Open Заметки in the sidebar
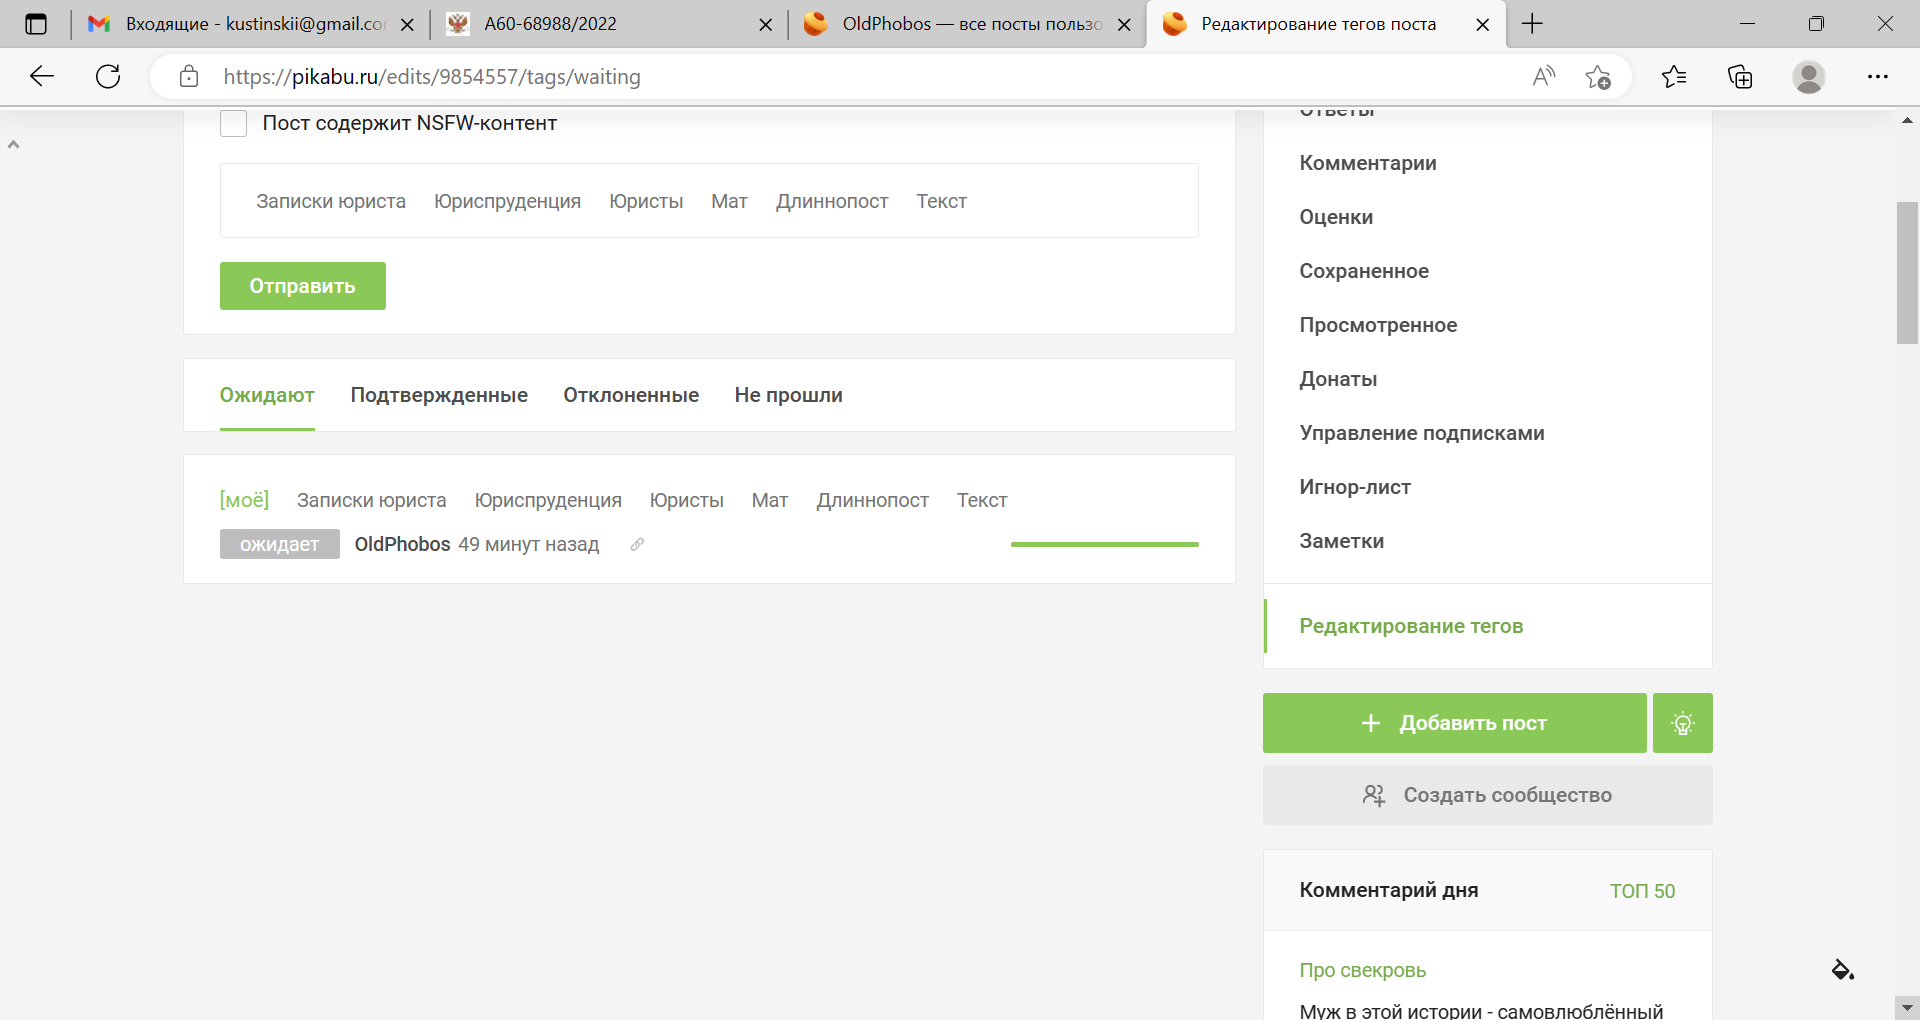The width and height of the screenshot is (1920, 1020). pyautogui.click(x=1342, y=541)
